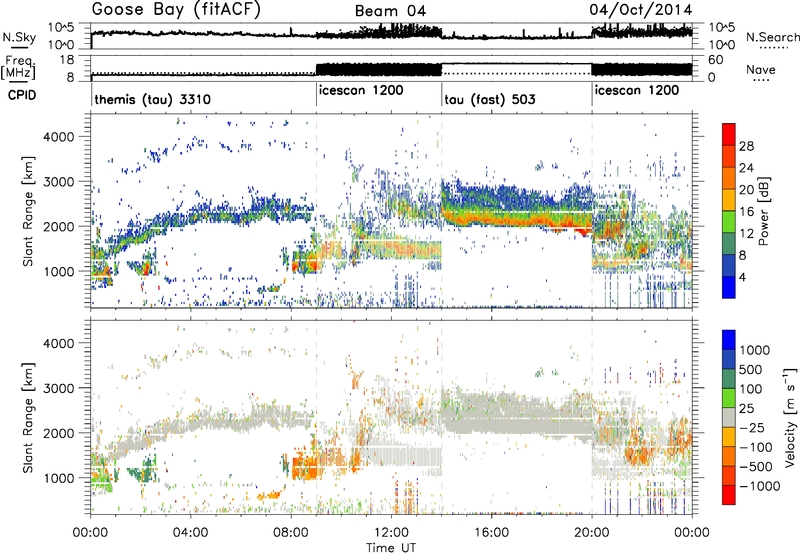Screen dimensions: 800x554
Task: Click the '4' tick on the Power scale
Action: pos(743,278)
